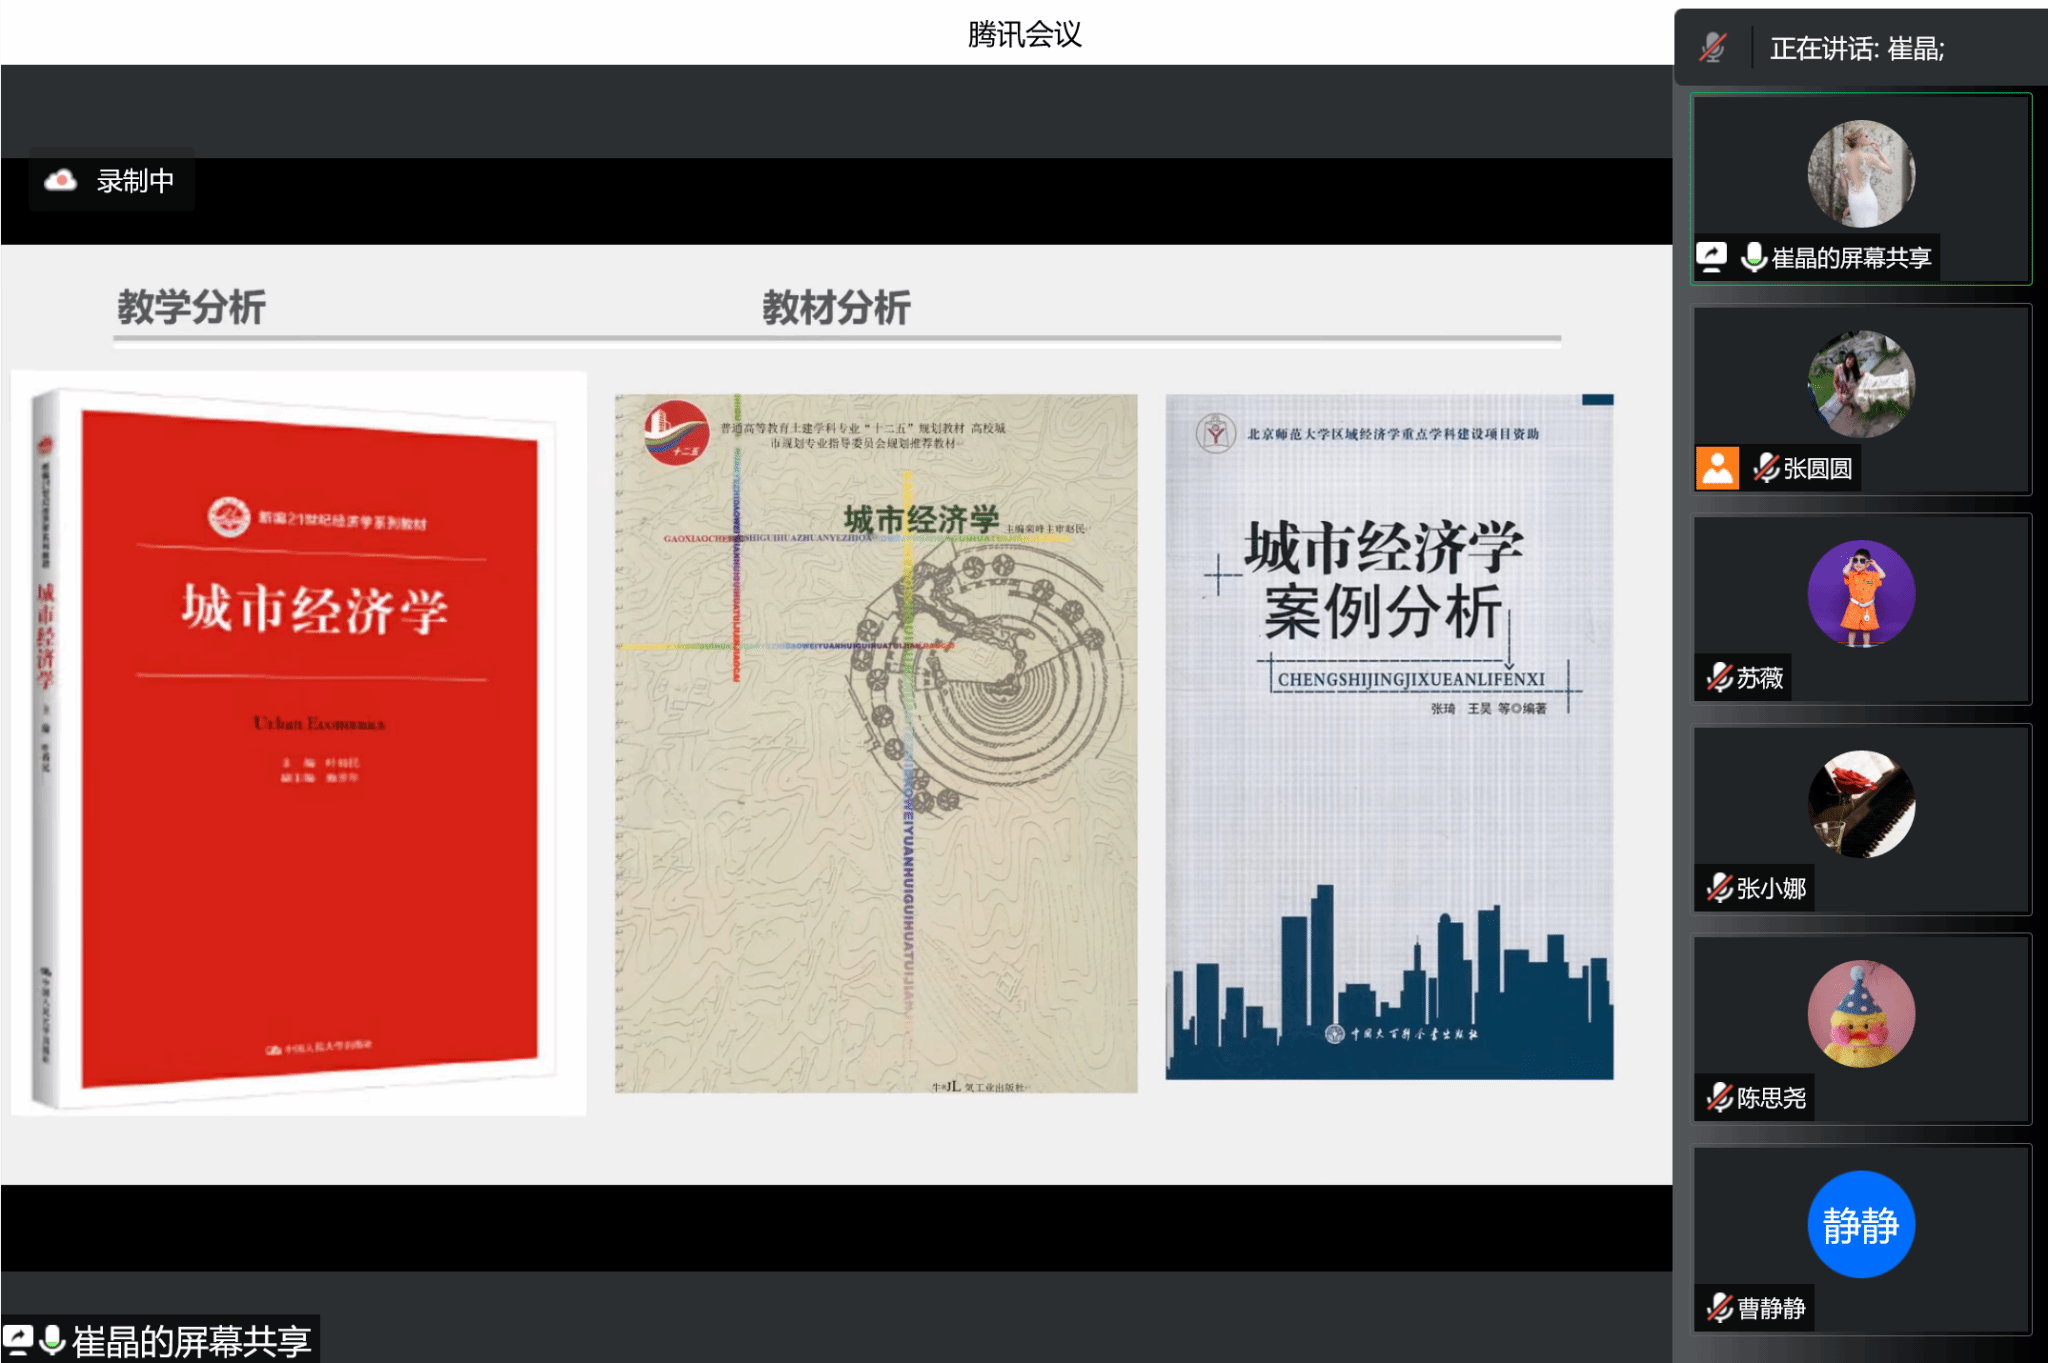Click the 录制中 recording indicator
The height and width of the screenshot is (1363, 2048).
click(x=134, y=181)
